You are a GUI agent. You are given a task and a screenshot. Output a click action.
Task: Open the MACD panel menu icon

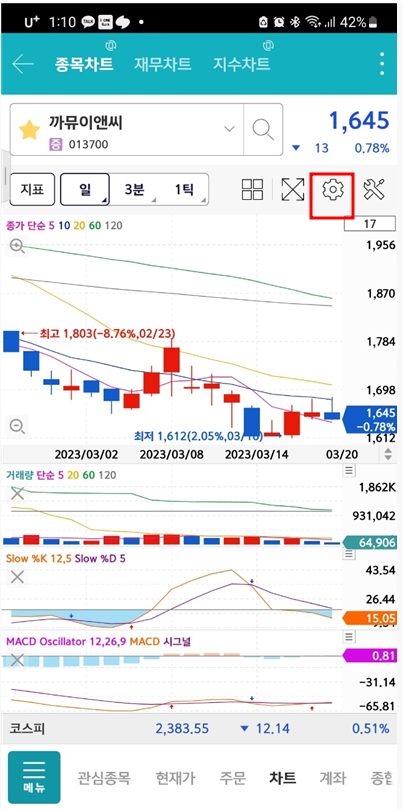[x=349, y=637]
